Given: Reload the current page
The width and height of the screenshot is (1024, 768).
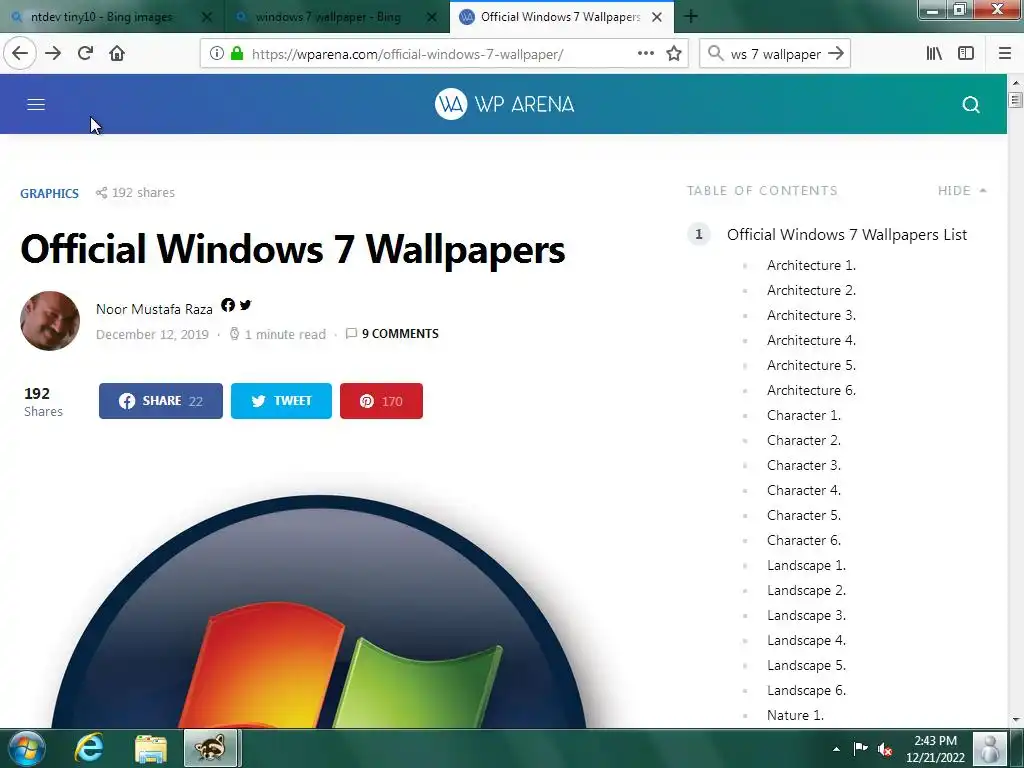Looking at the screenshot, I should coord(85,54).
